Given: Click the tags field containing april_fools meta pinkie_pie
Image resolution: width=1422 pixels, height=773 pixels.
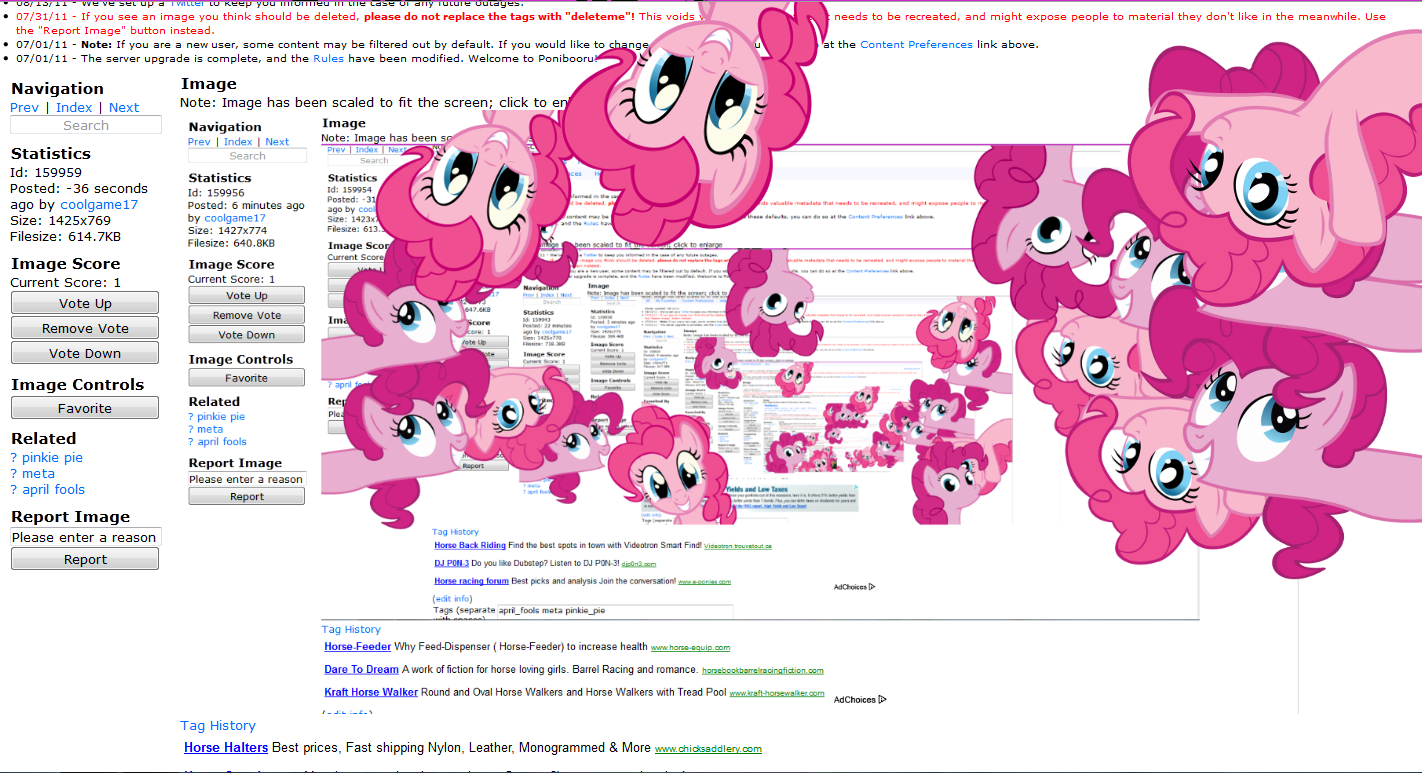Looking at the screenshot, I should click(x=615, y=610).
